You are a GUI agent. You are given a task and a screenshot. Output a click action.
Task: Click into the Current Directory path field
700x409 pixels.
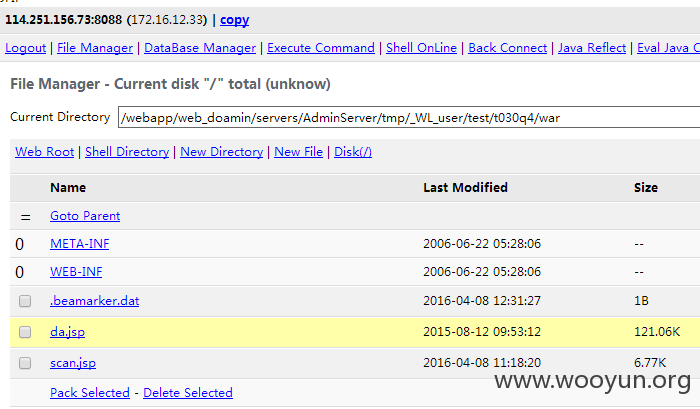pyautogui.click(x=409, y=117)
